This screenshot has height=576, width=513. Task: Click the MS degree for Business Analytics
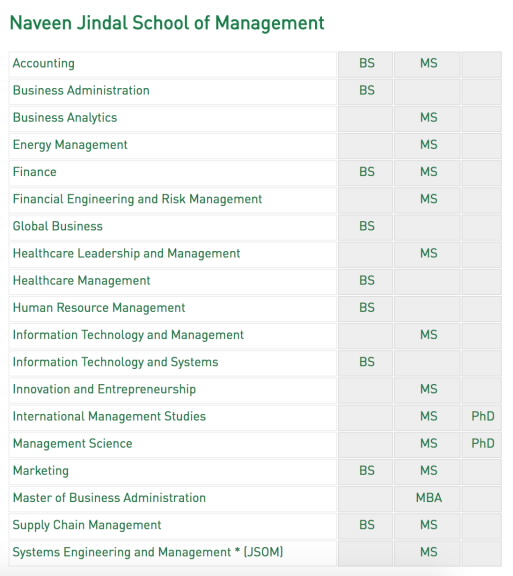tap(428, 118)
